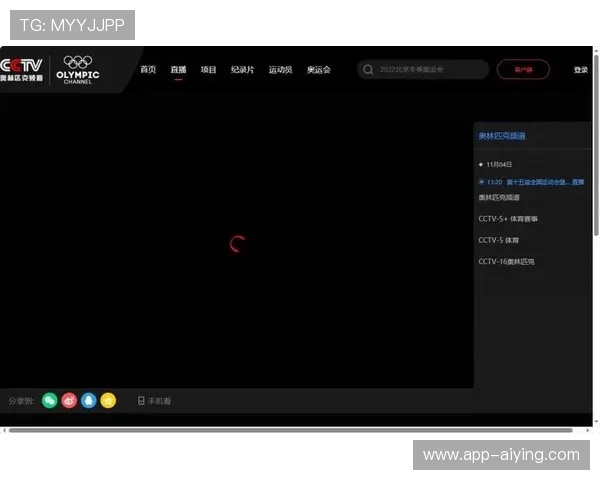Share via the yellow Qzone star icon
This screenshot has width=600, height=480.
[108, 400]
